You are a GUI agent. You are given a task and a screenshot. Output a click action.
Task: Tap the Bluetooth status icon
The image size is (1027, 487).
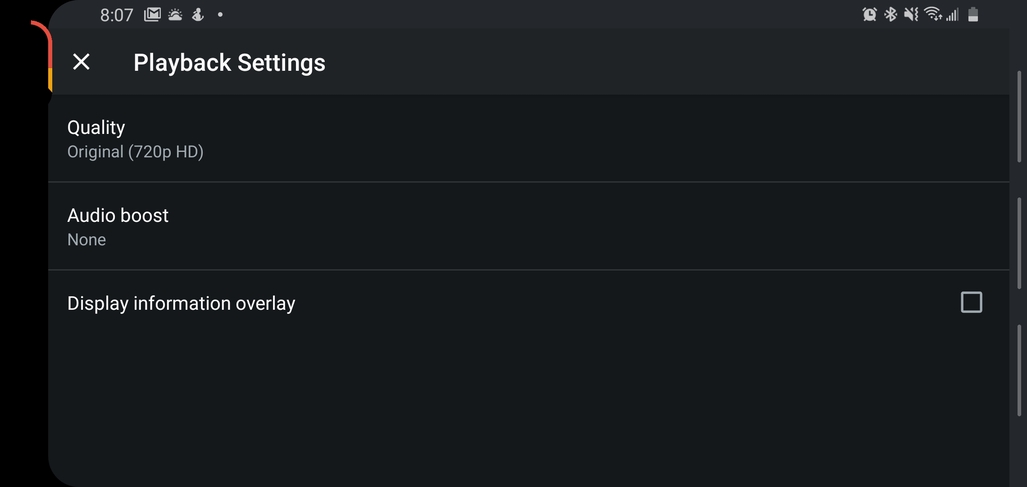point(890,15)
